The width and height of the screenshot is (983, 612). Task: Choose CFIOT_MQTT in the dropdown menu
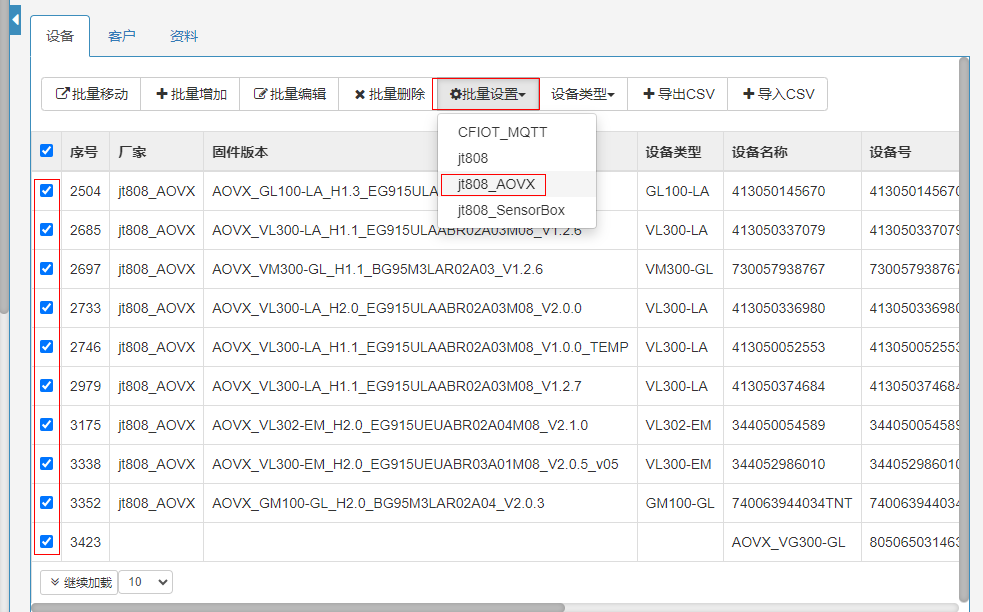[502, 132]
